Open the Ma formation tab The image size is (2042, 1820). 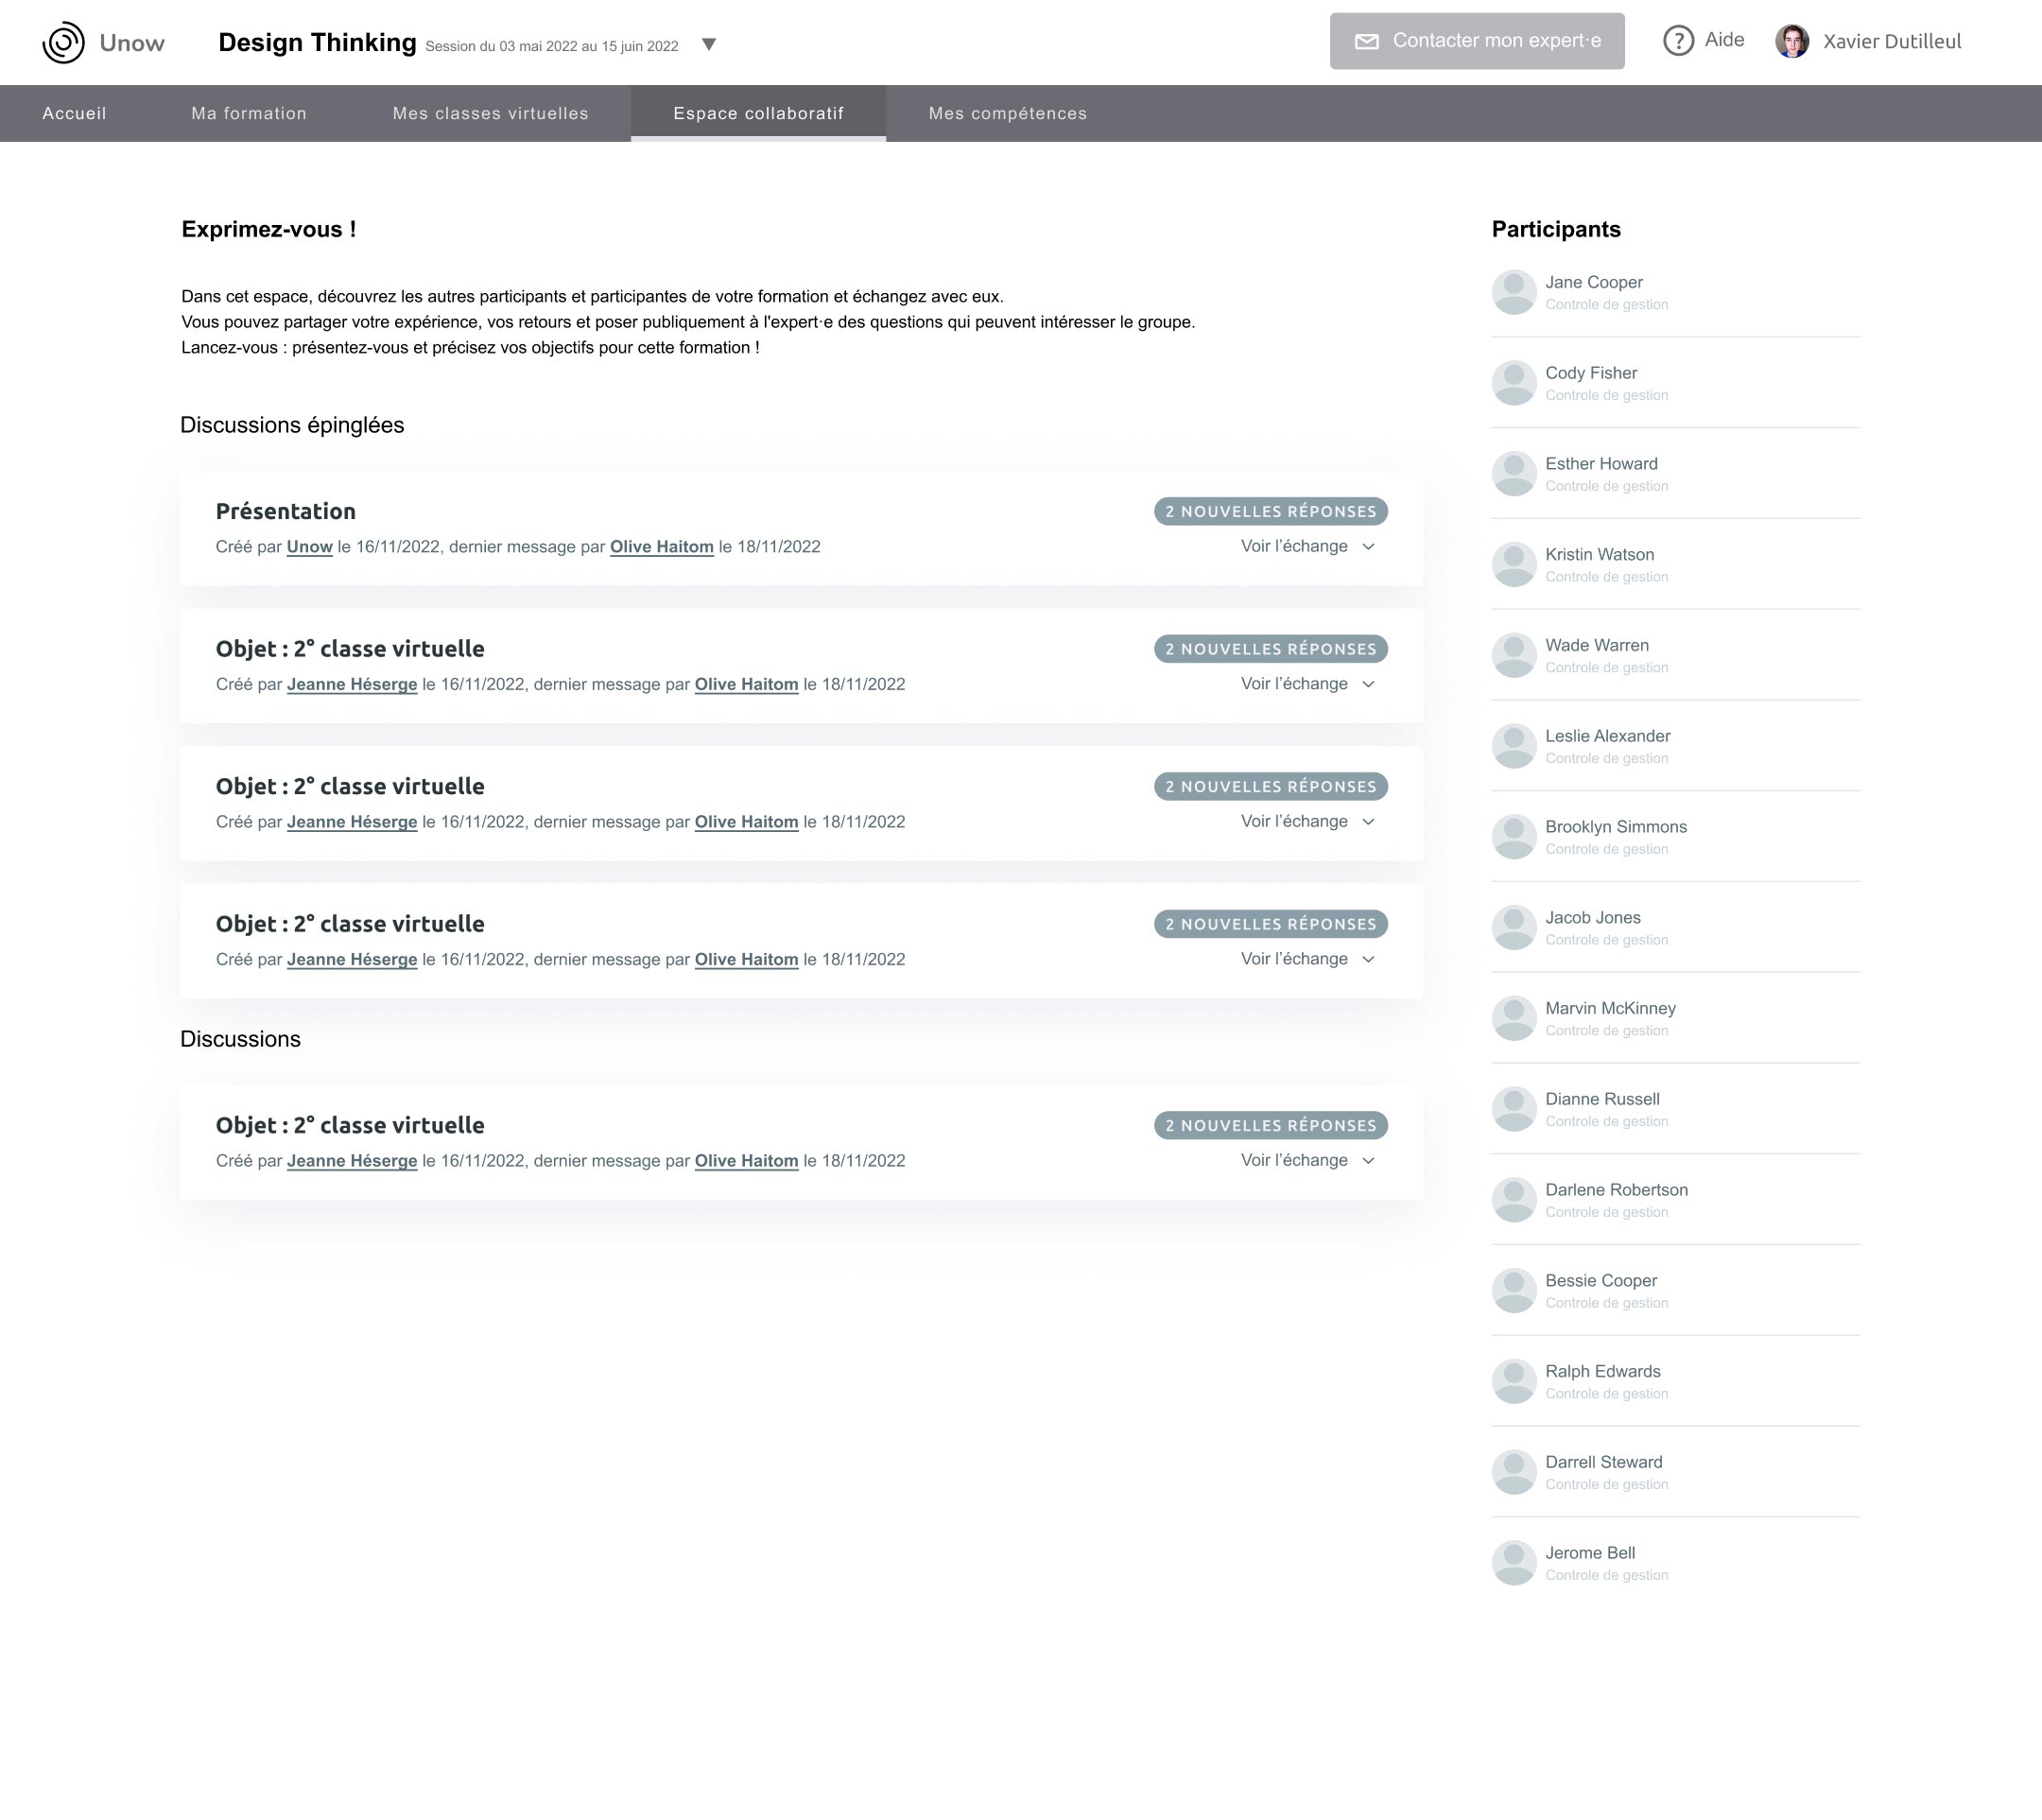pos(249,114)
